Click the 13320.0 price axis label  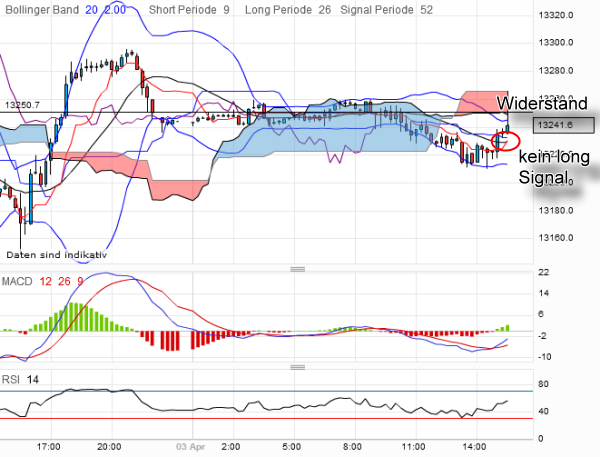pyautogui.click(x=556, y=15)
